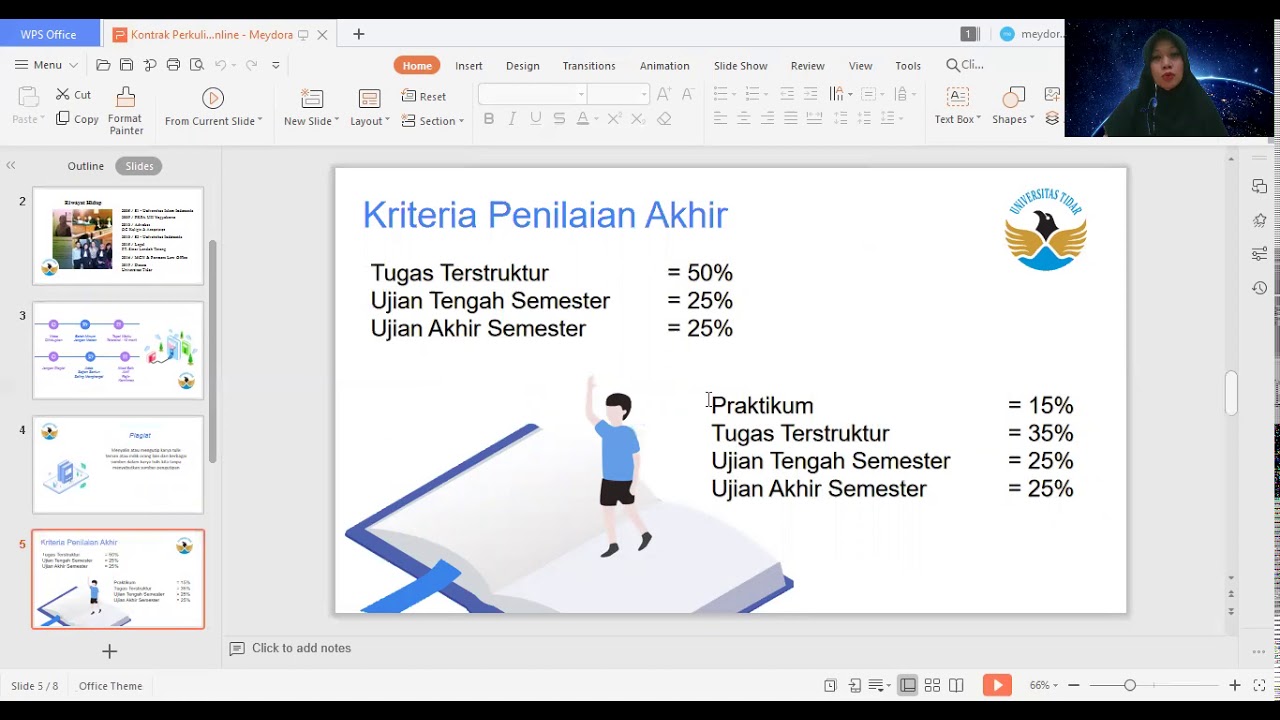This screenshot has width=1280, height=720.
Task: Start slideshow From Current Slide icon
Action: coord(213,98)
